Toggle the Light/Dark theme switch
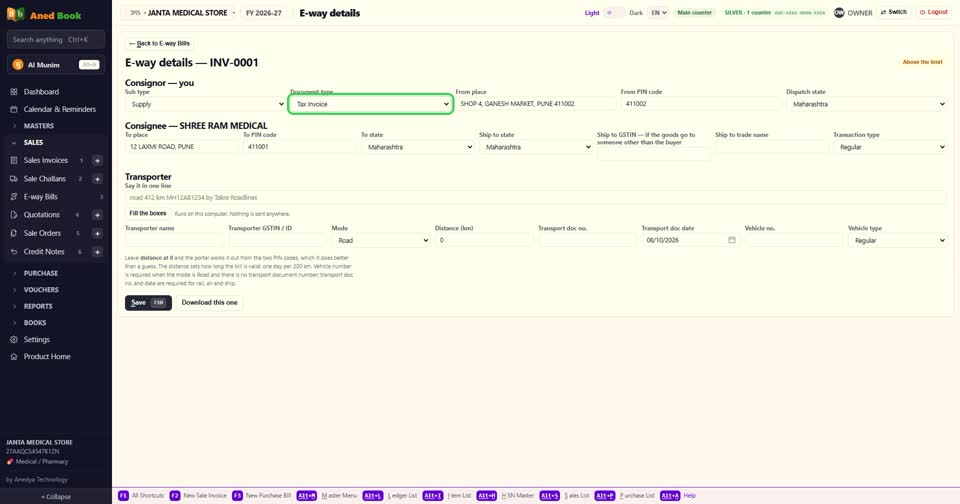Image resolution: width=960 pixels, height=504 pixels. click(614, 12)
